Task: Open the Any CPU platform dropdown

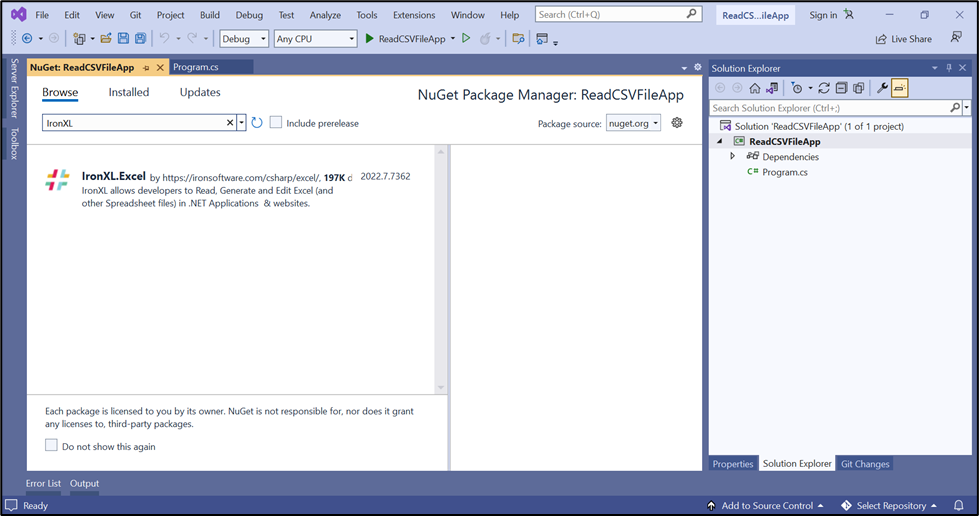Action: [x=315, y=39]
